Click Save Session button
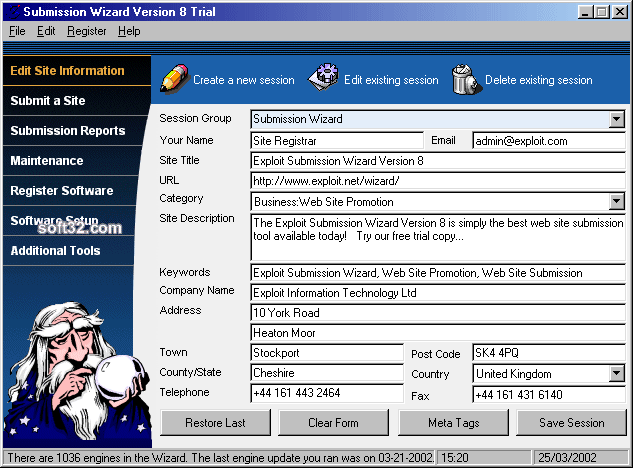 (572, 423)
